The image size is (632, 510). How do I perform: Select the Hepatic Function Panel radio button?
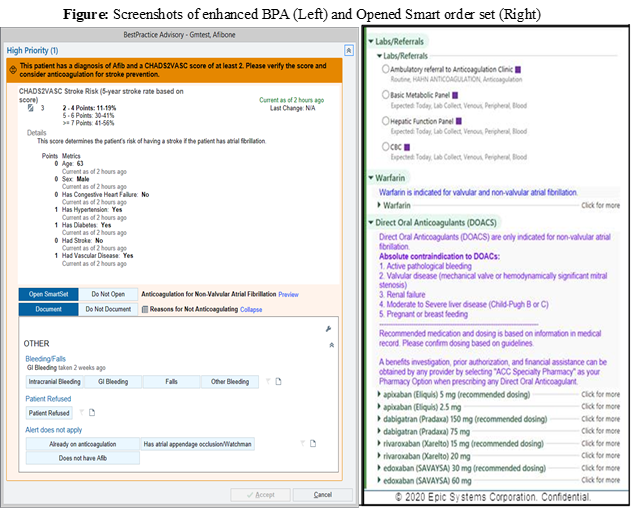(x=384, y=121)
